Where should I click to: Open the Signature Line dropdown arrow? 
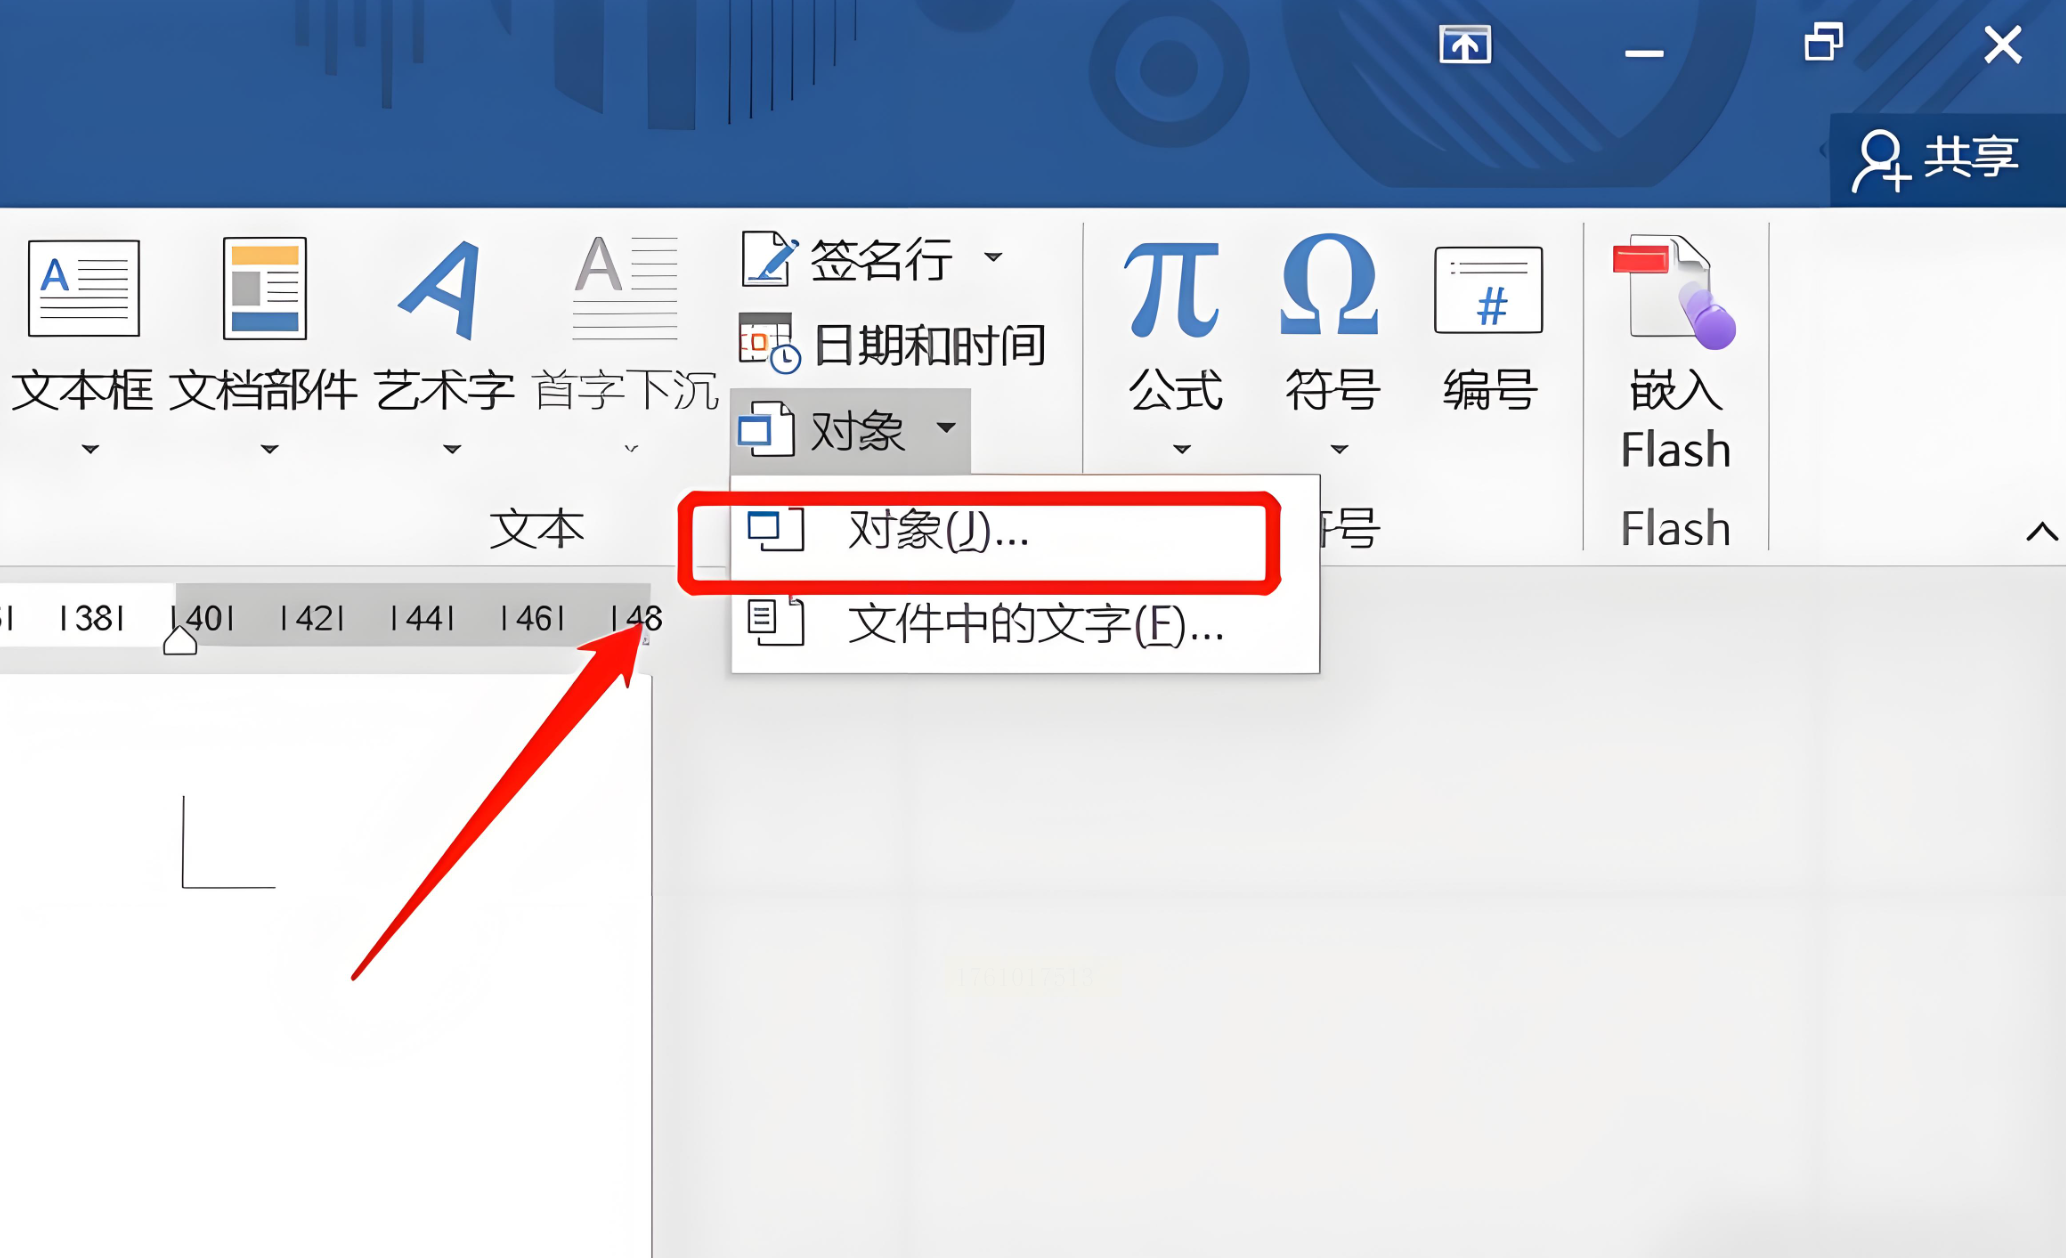click(x=993, y=258)
